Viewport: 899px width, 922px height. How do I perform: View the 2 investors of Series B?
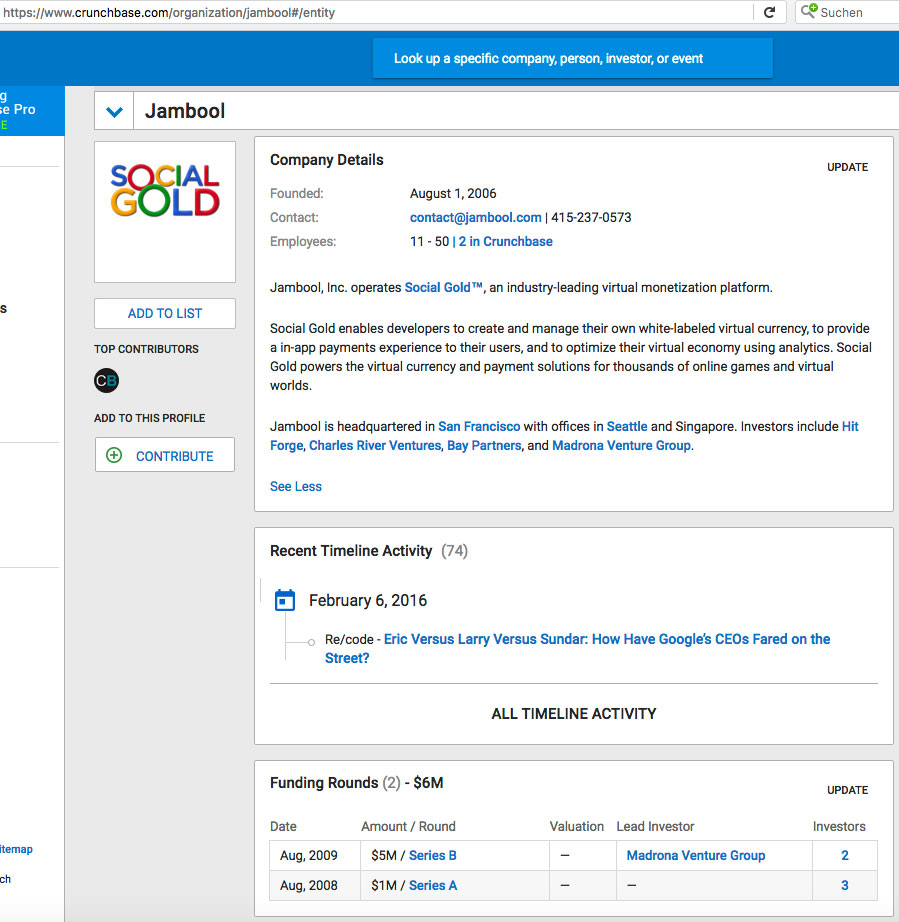coord(845,856)
